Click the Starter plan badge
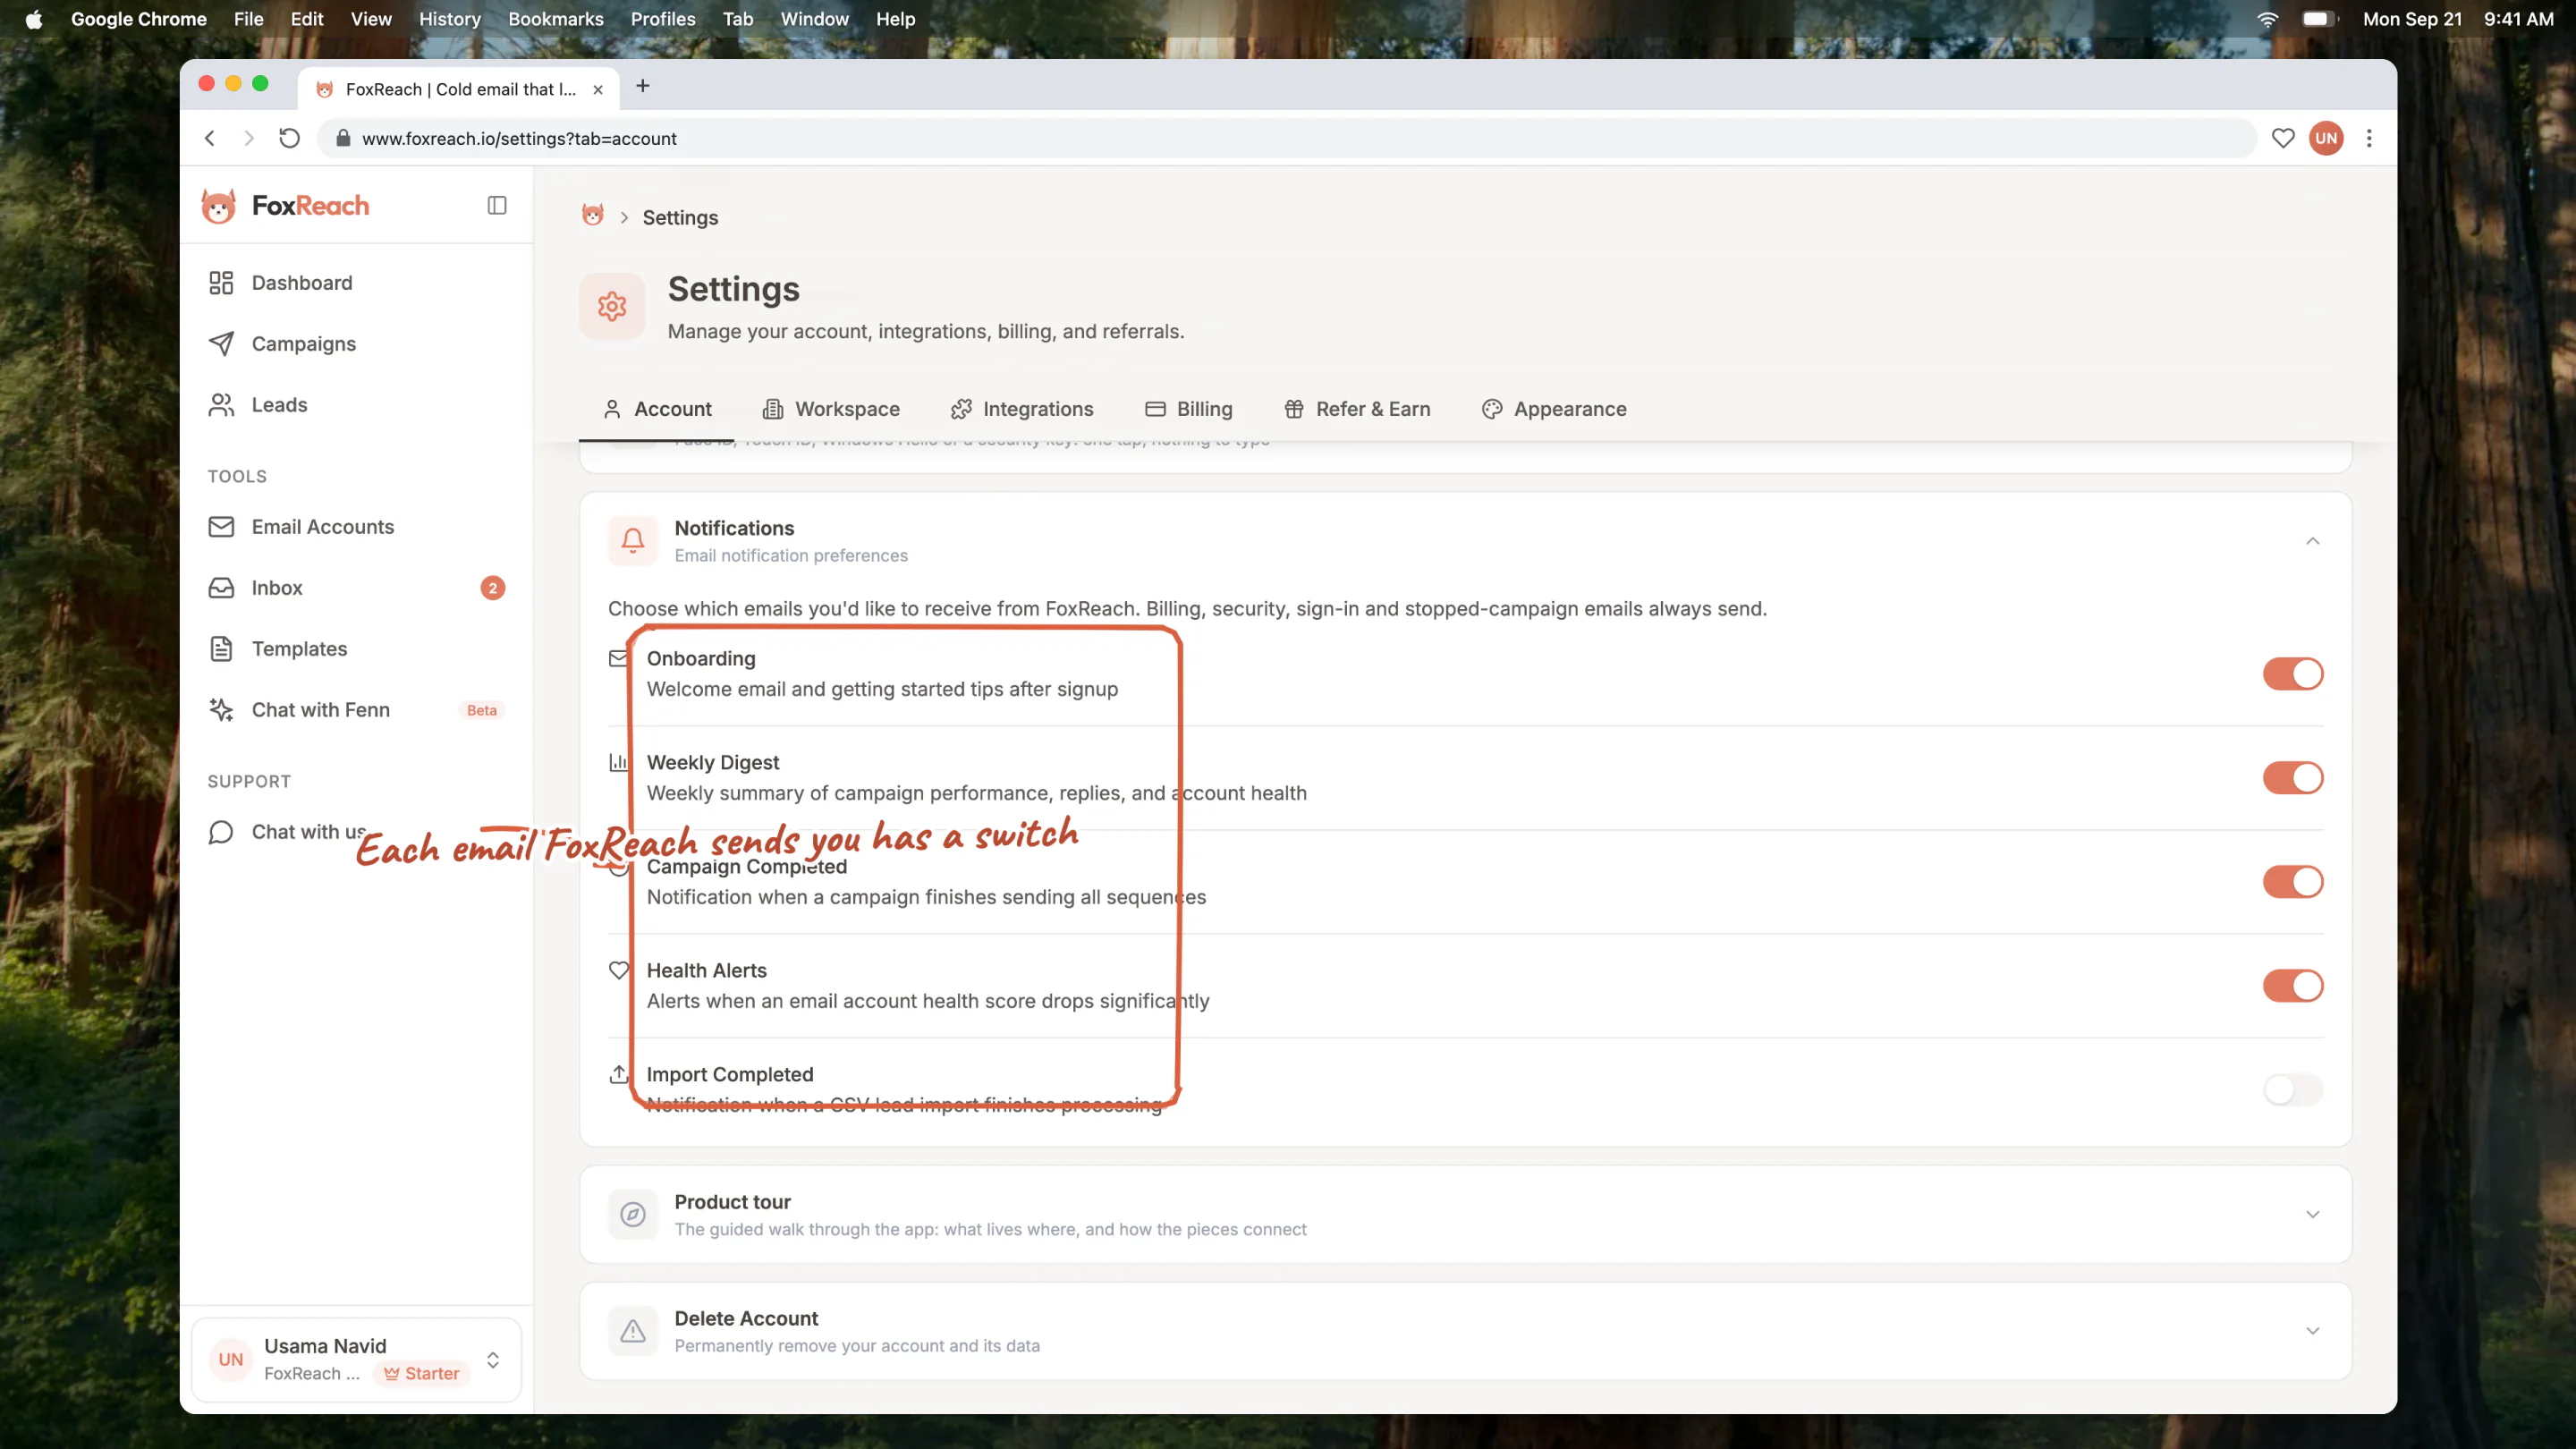 (422, 1374)
